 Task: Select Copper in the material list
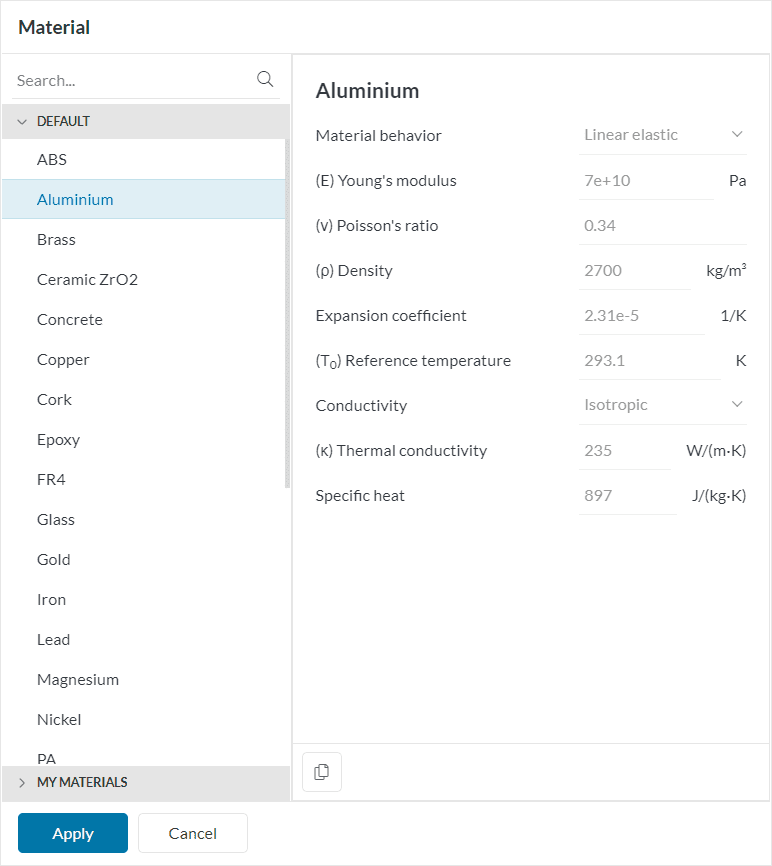(x=63, y=360)
